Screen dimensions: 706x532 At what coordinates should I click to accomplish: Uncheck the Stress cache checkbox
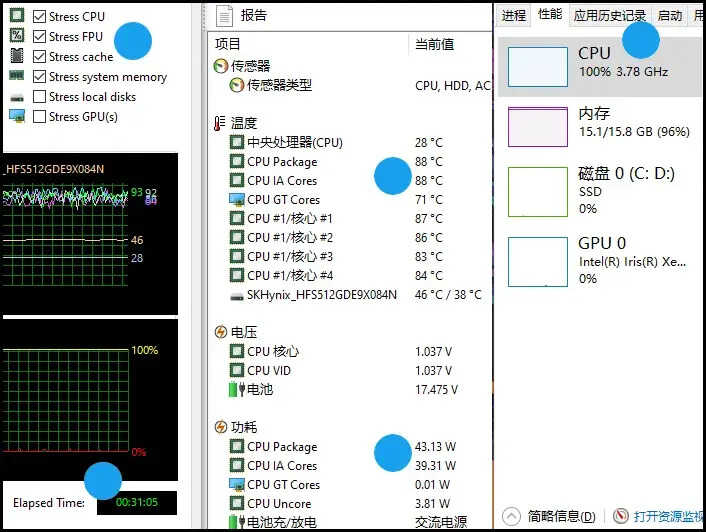(x=40, y=57)
